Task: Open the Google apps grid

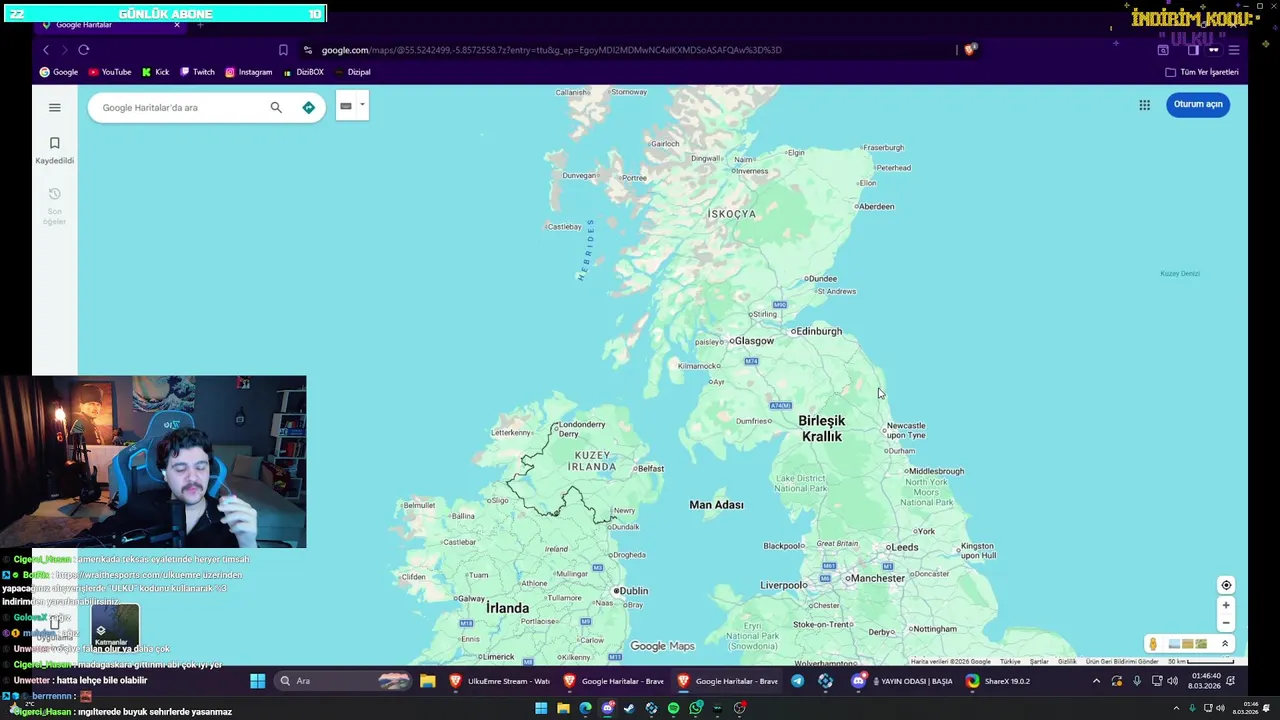Action: (1144, 104)
